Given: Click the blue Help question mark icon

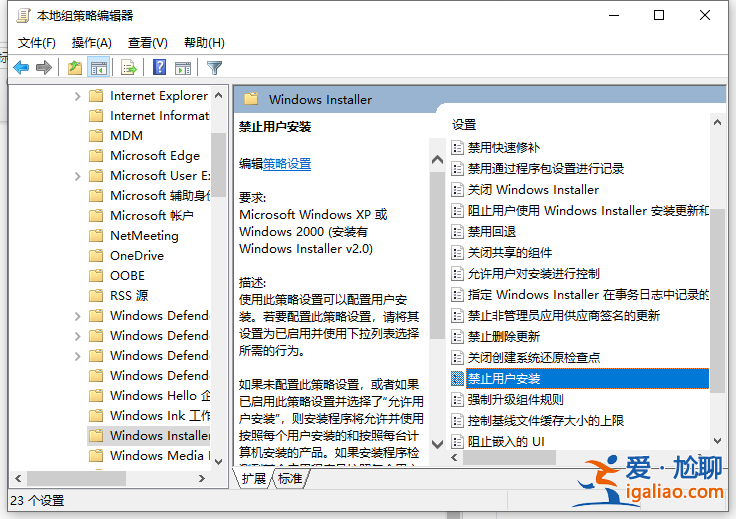Looking at the screenshot, I should [160, 68].
